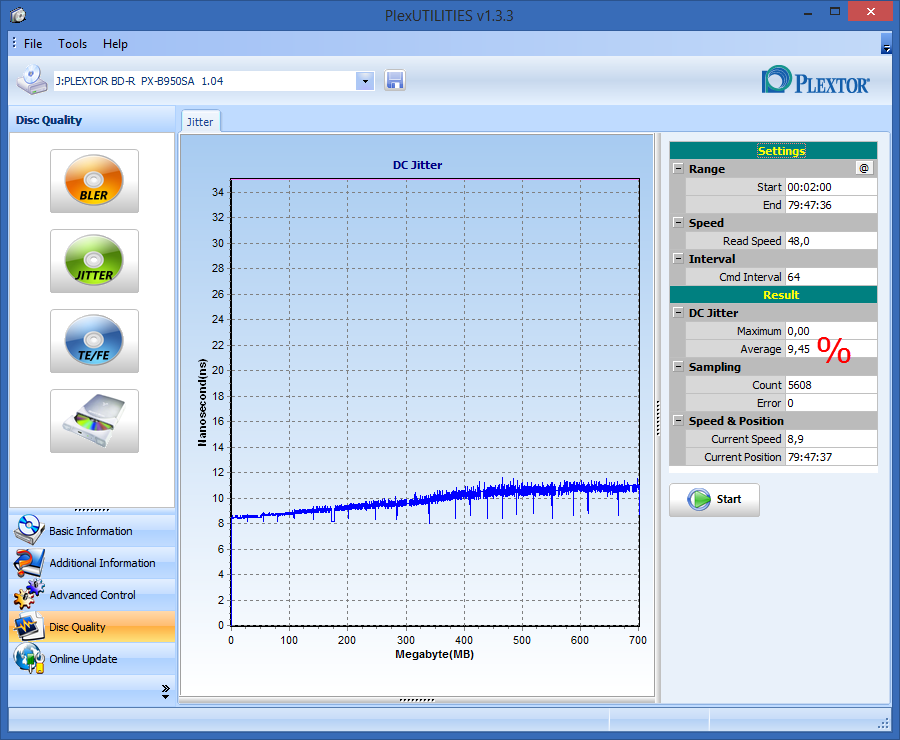Click the PlexUTILITIES app icon in title bar
Viewport: 900px width, 740px height.
(x=18, y=15)
